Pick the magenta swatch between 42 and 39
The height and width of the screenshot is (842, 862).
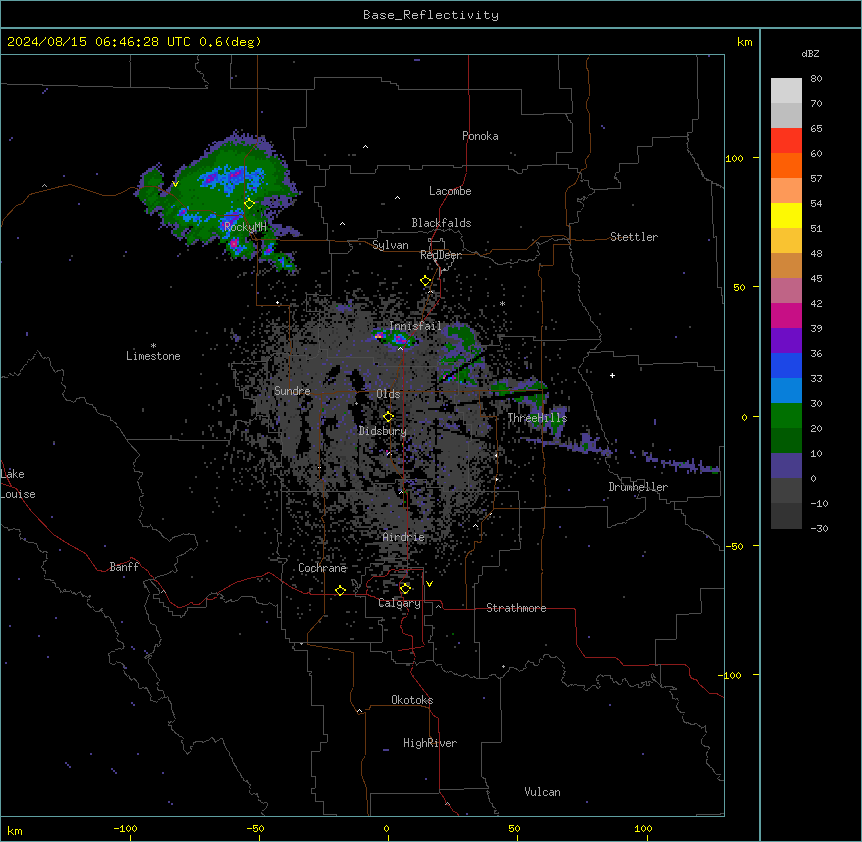tap(786, 315)
